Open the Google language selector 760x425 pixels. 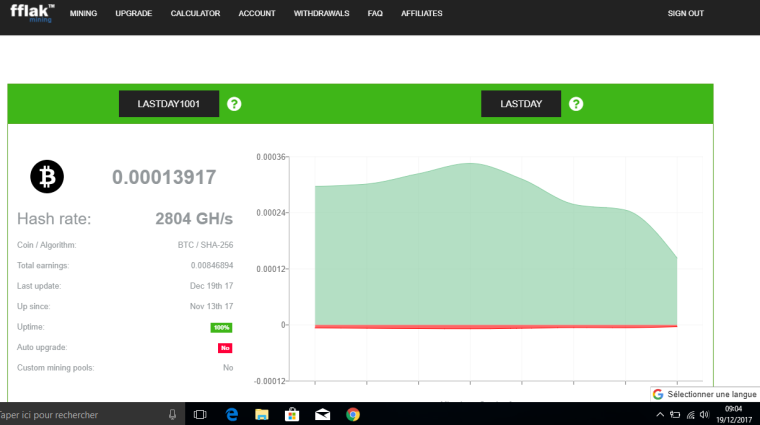click(x=705, y=394)
